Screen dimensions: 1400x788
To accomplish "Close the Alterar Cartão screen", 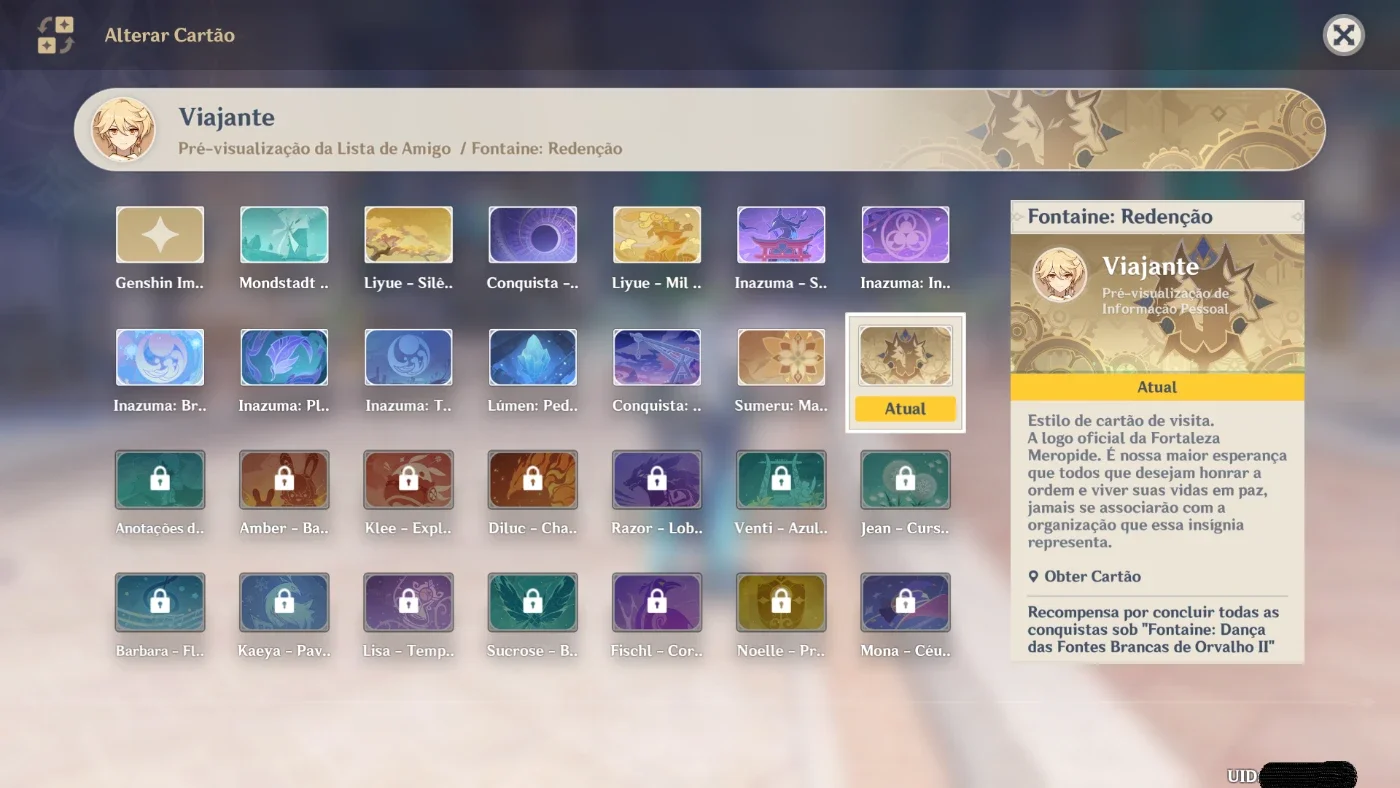I will (1343, 36).
